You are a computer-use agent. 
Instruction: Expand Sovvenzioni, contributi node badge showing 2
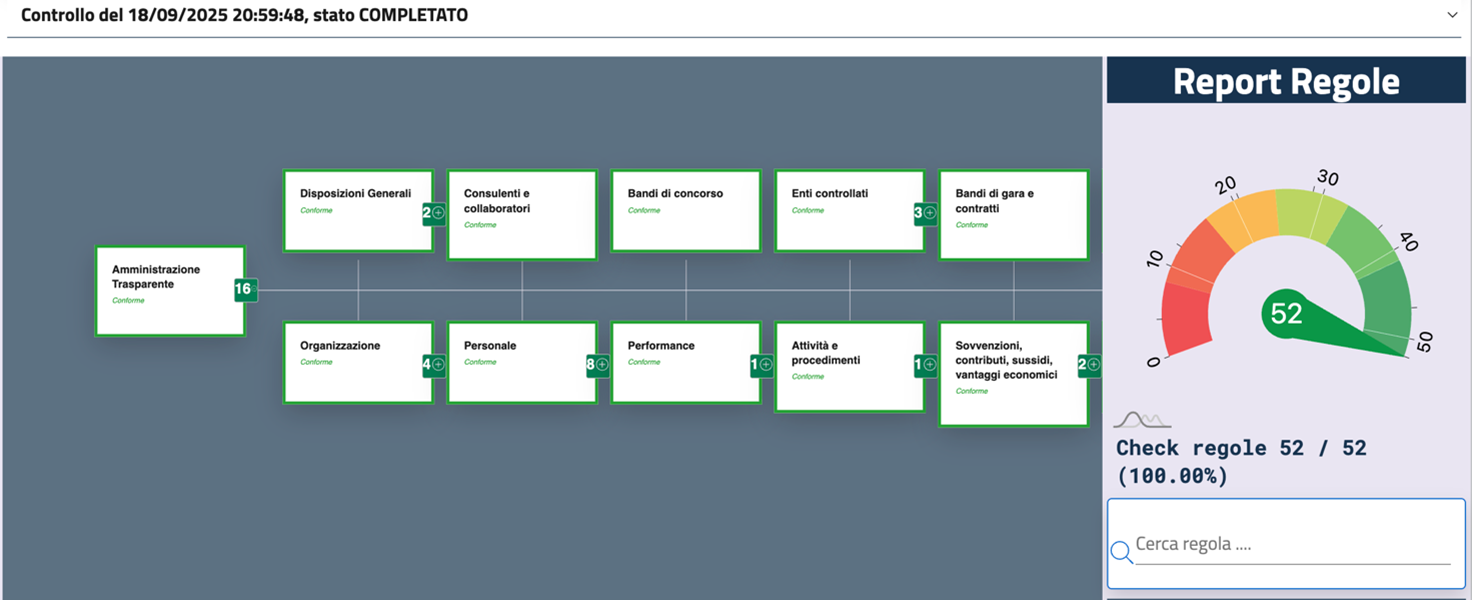1089,365
